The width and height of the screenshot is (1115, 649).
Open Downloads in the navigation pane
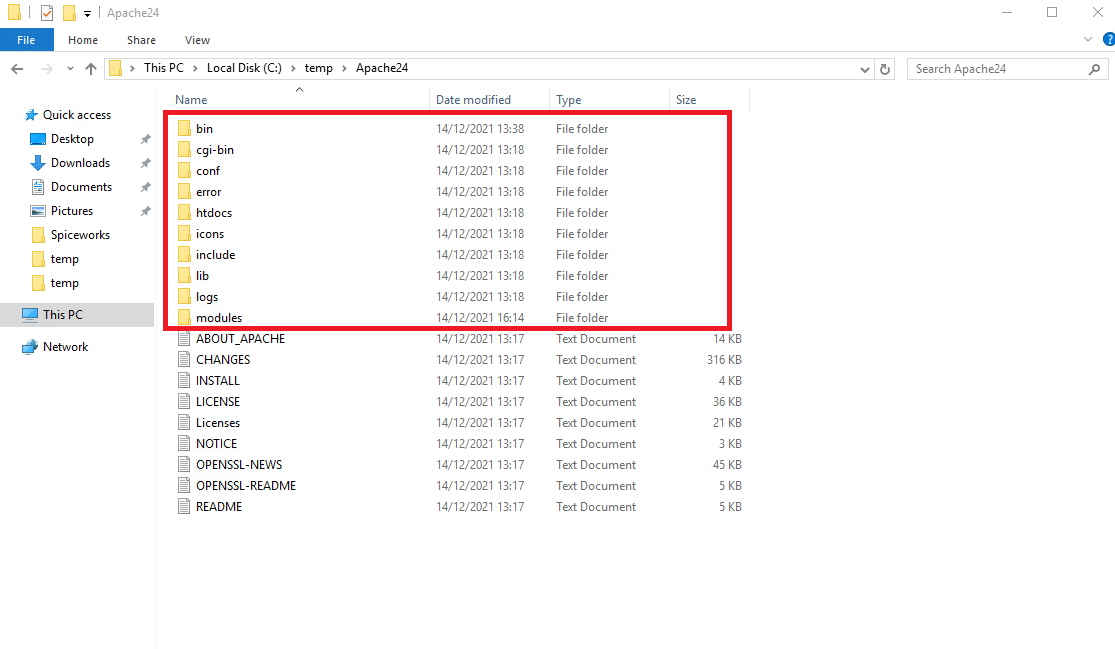(x=80, y=163)
